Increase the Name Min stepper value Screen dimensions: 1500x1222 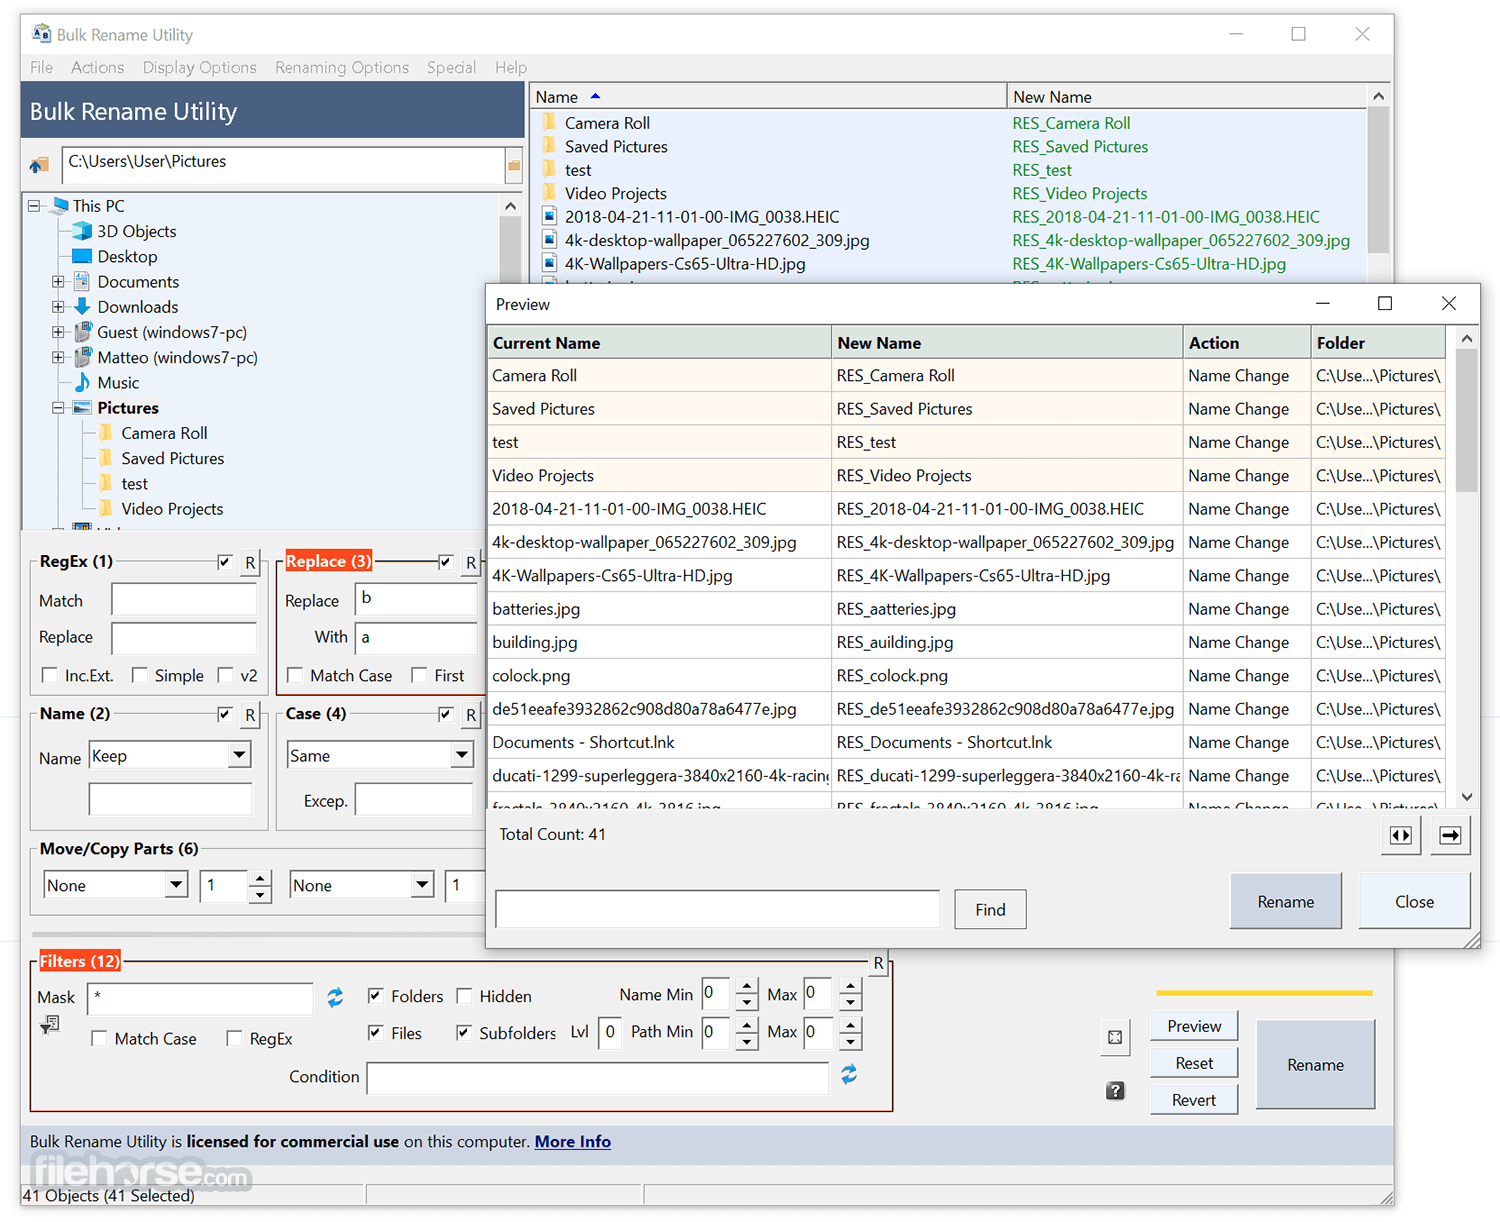pyautogui.click(x=747, y=987)
